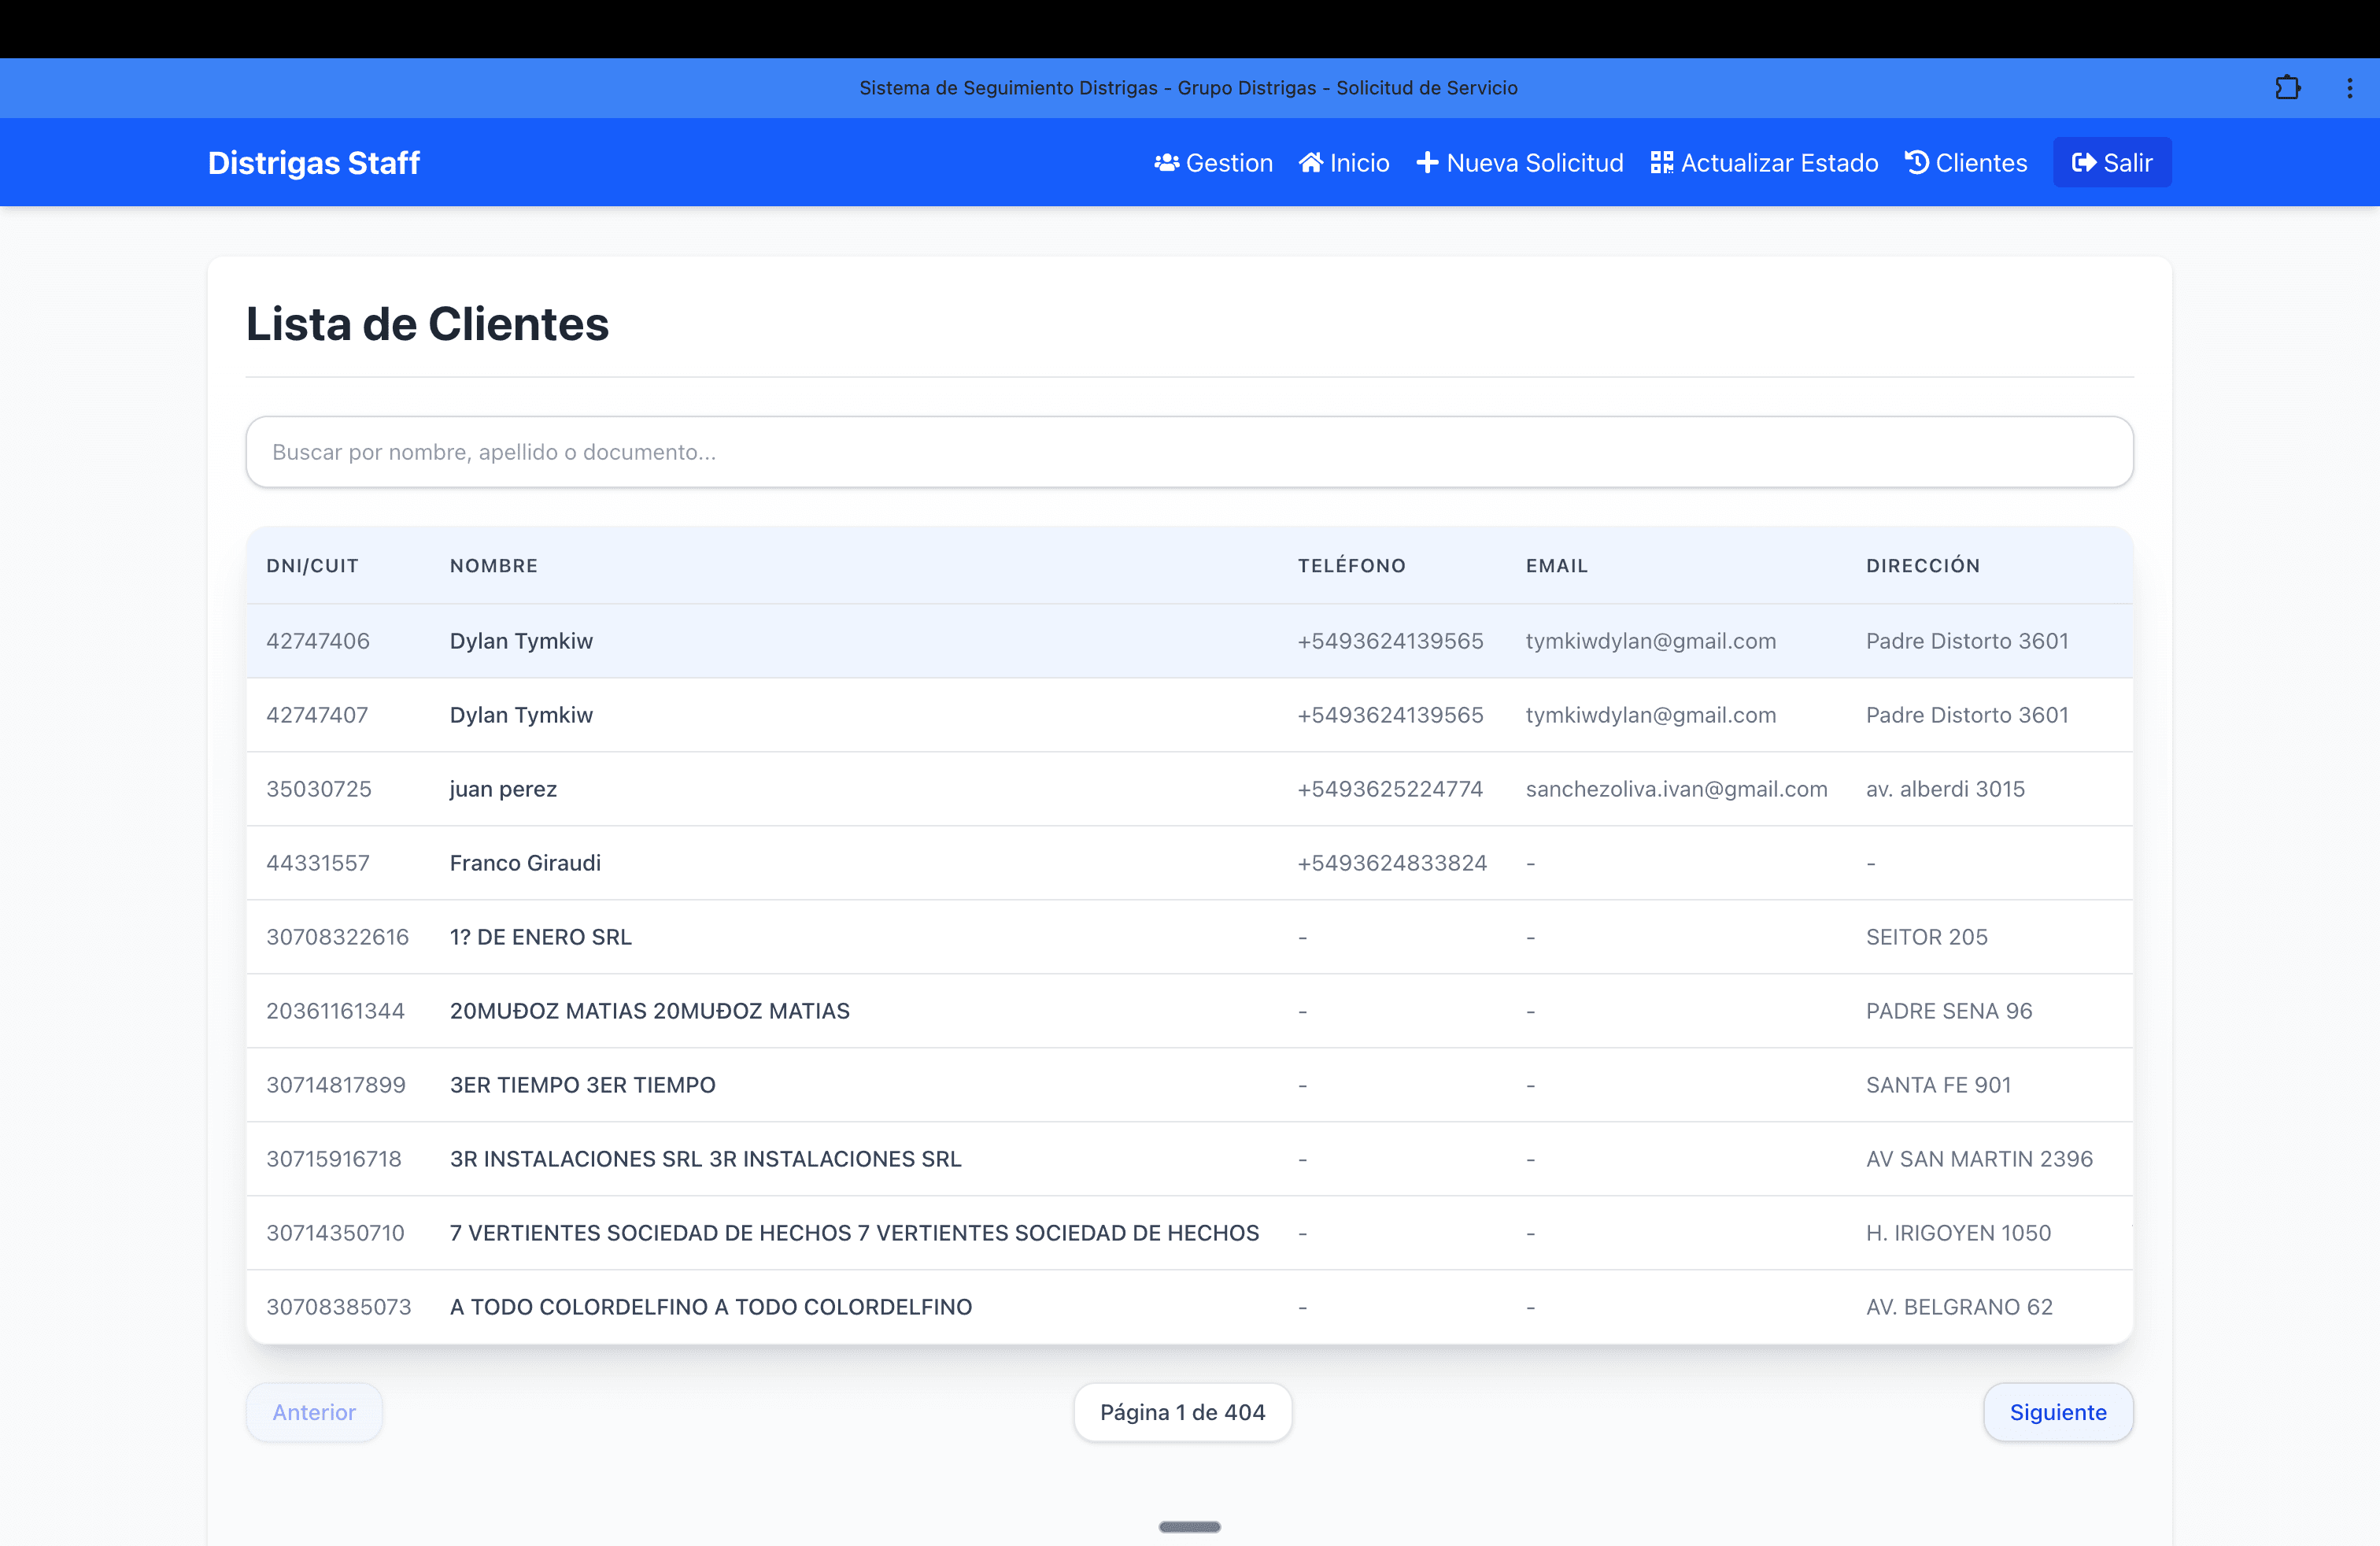Click phone +5493624833824
This screenshot has width=2380, height=1546.
pyautogui.click(x=1392, y=863)
